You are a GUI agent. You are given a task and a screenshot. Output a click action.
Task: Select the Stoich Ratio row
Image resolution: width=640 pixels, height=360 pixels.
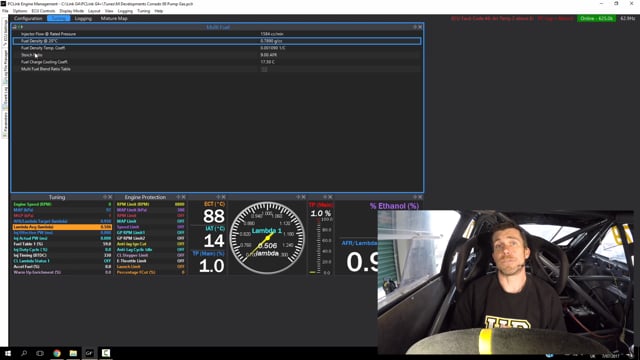click(x=217, y=55)
